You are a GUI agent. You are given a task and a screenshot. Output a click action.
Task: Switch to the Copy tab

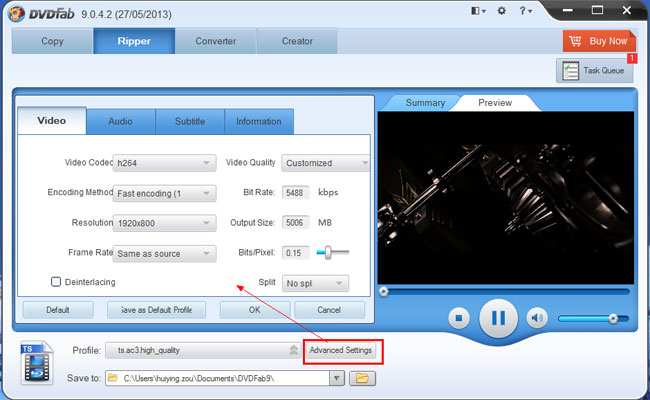[52, 41]
